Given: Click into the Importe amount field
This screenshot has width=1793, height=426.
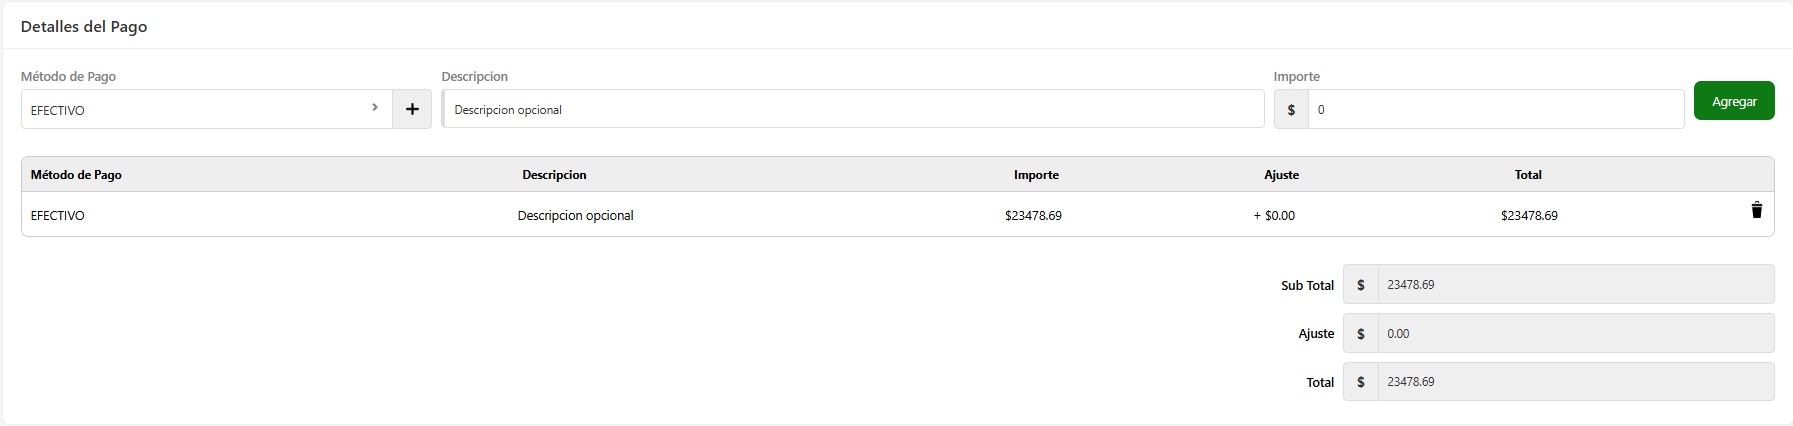Looking at the screenshot, I should click(1495, 109).
